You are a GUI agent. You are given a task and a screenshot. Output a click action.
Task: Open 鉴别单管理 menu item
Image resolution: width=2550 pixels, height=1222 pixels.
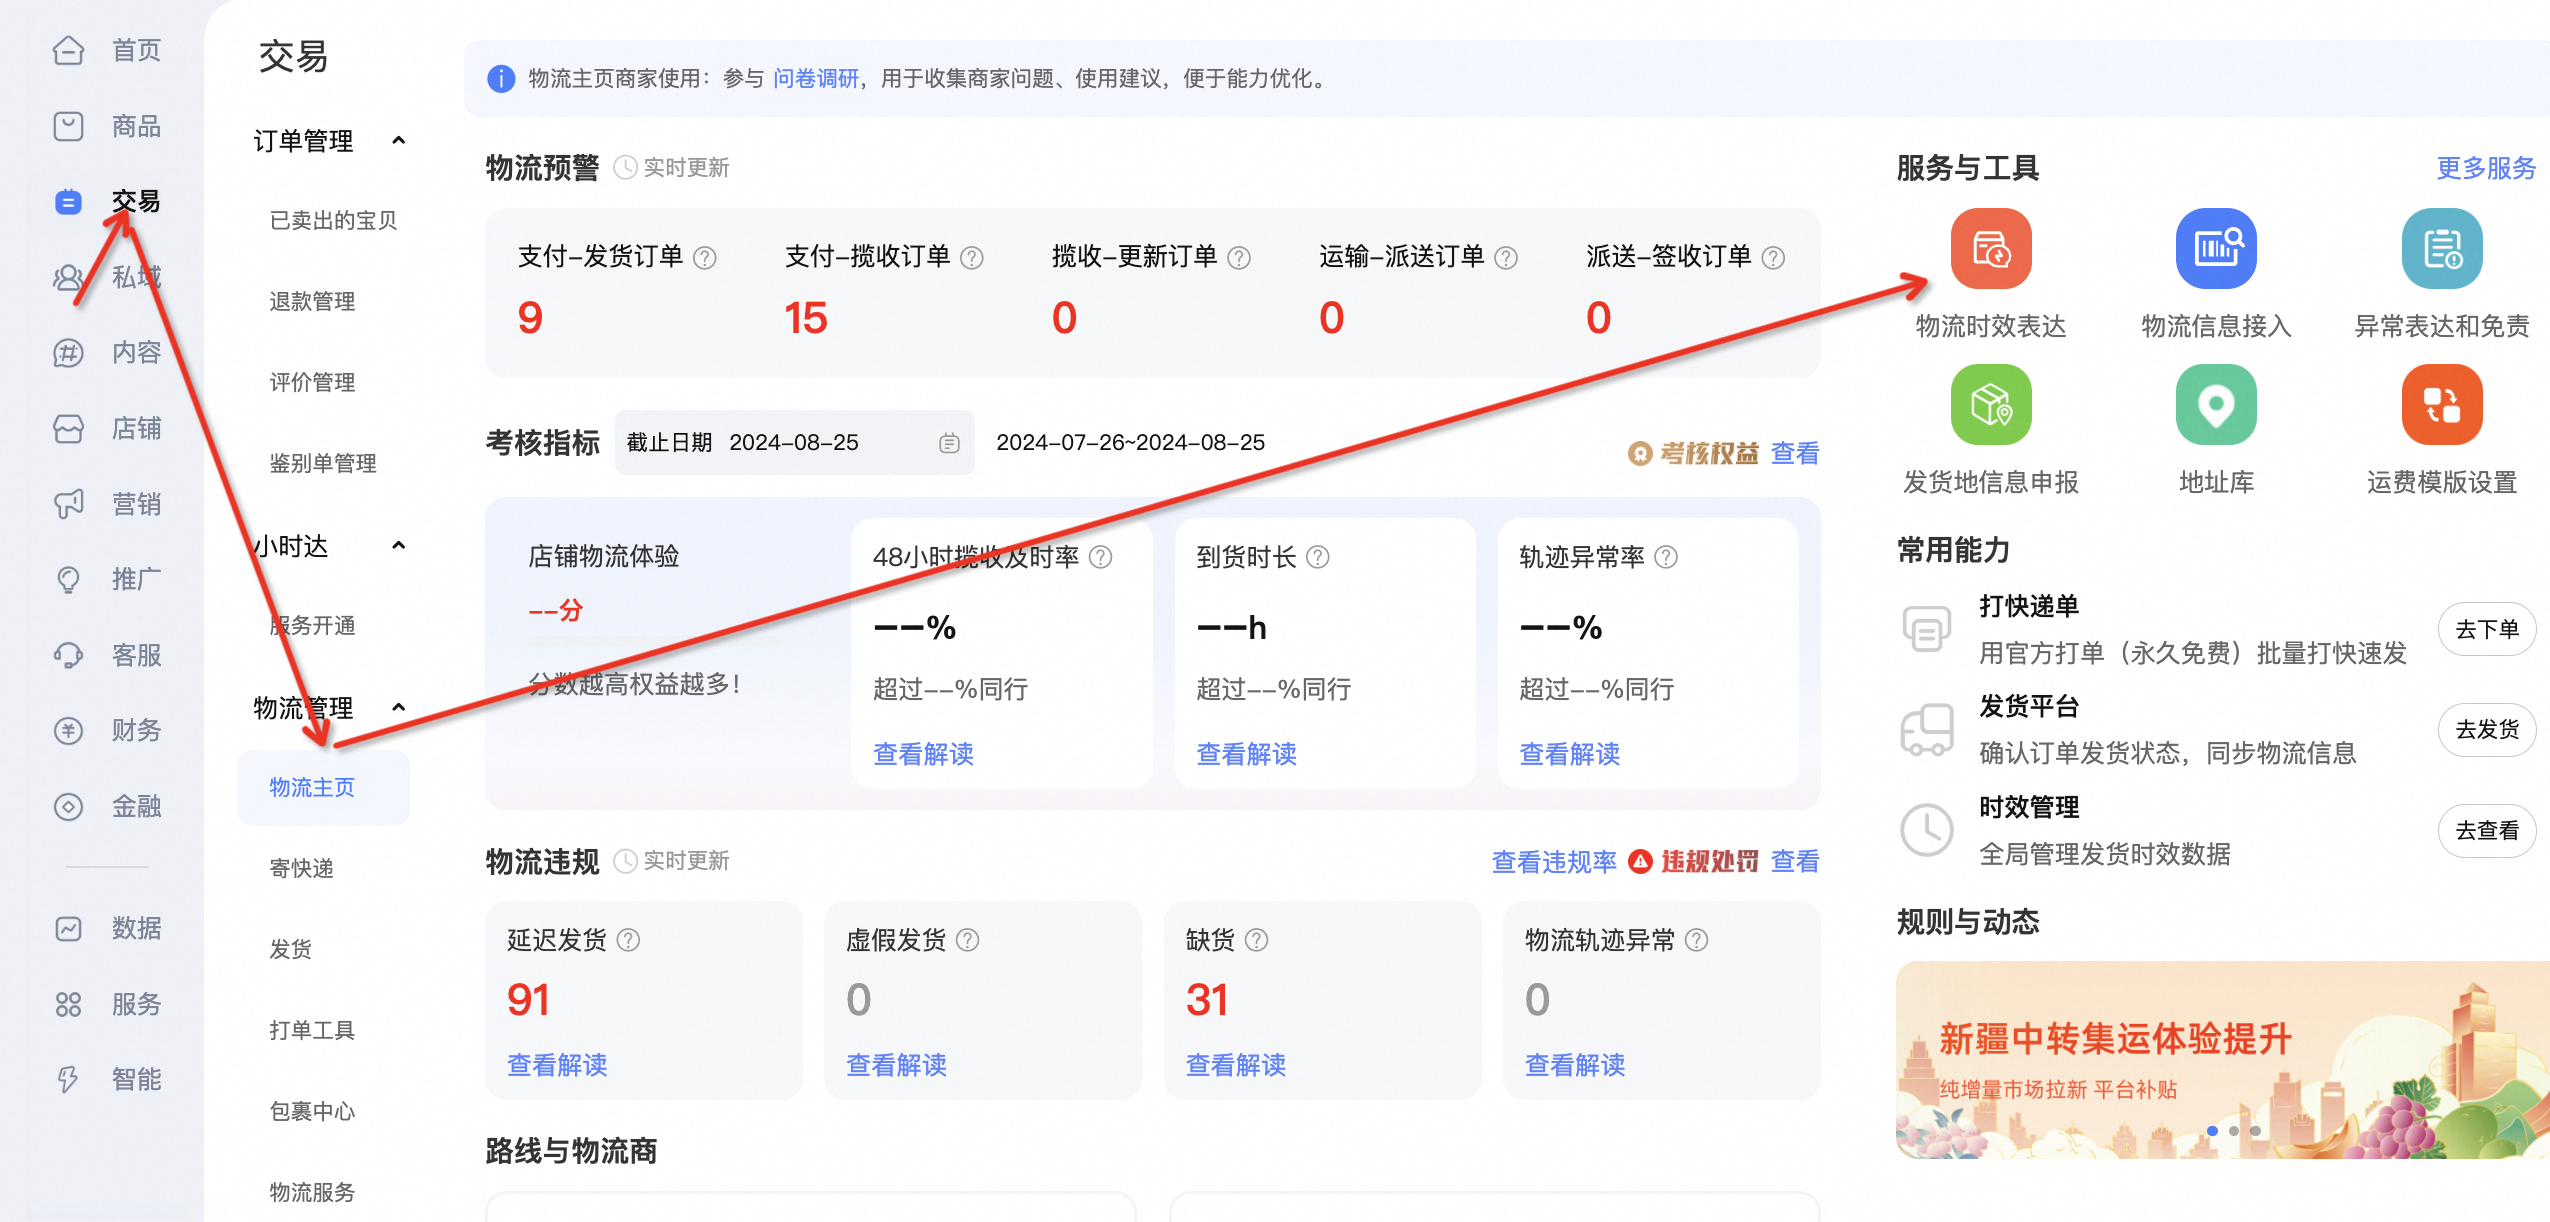pyautogui.click(x=323, y=463)
